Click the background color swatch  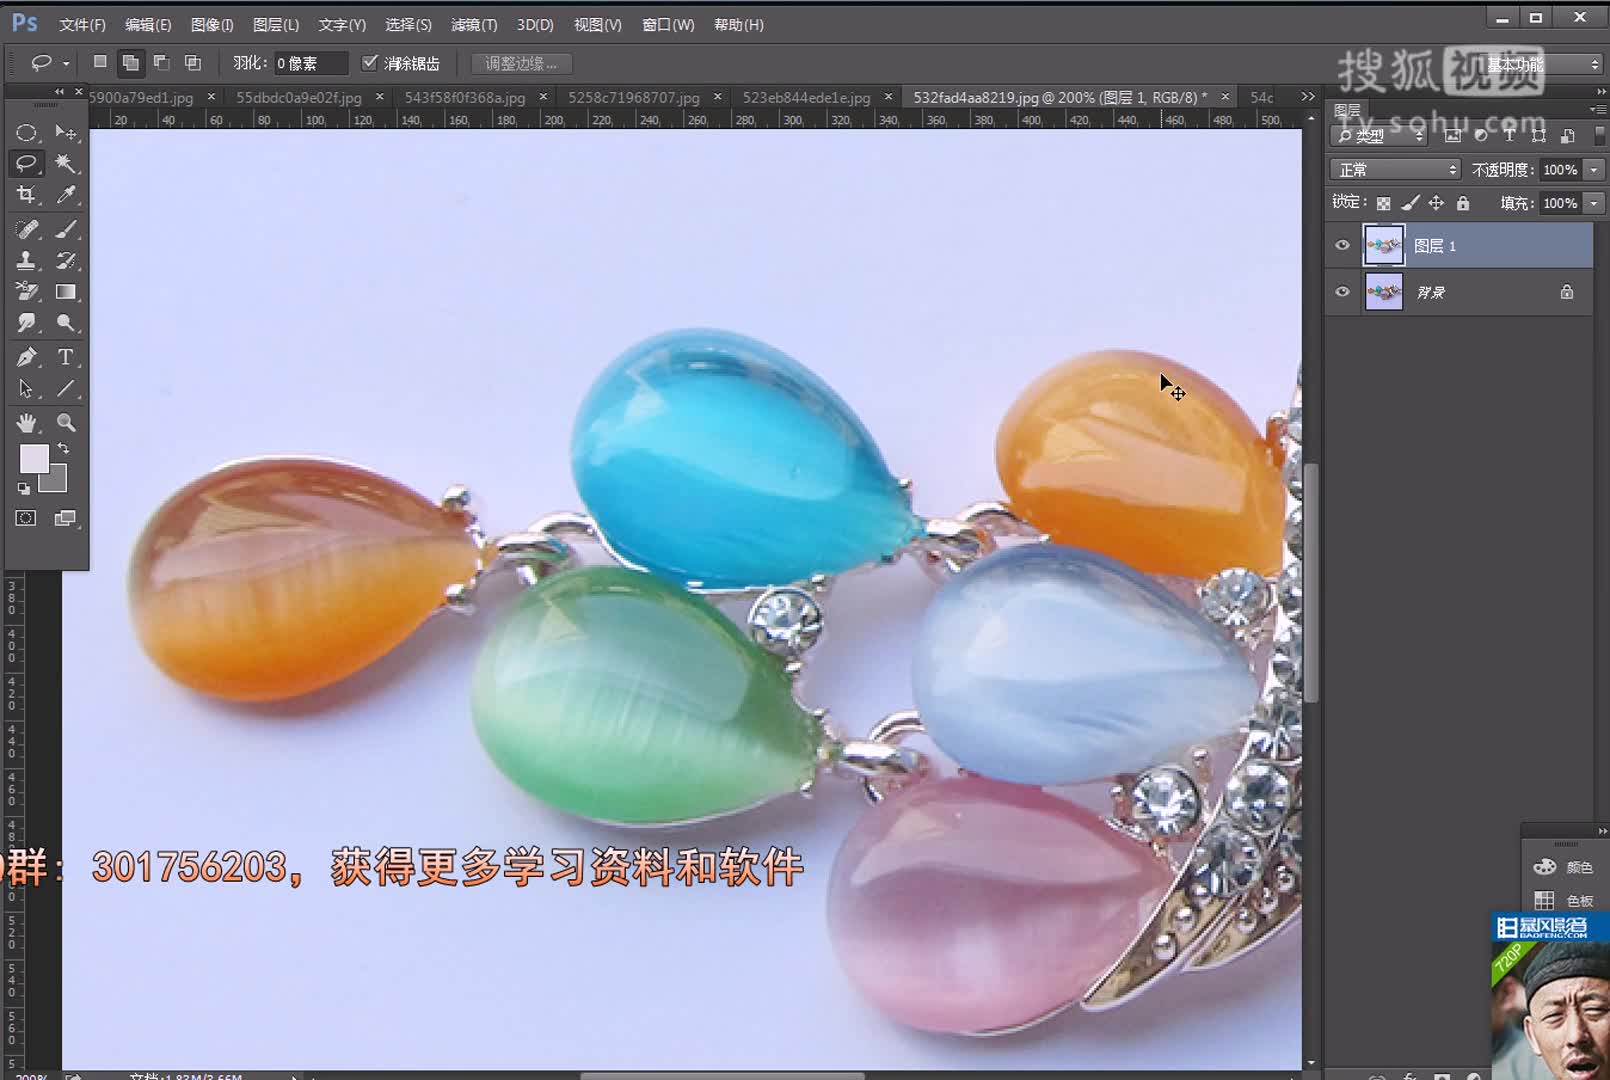57,482
